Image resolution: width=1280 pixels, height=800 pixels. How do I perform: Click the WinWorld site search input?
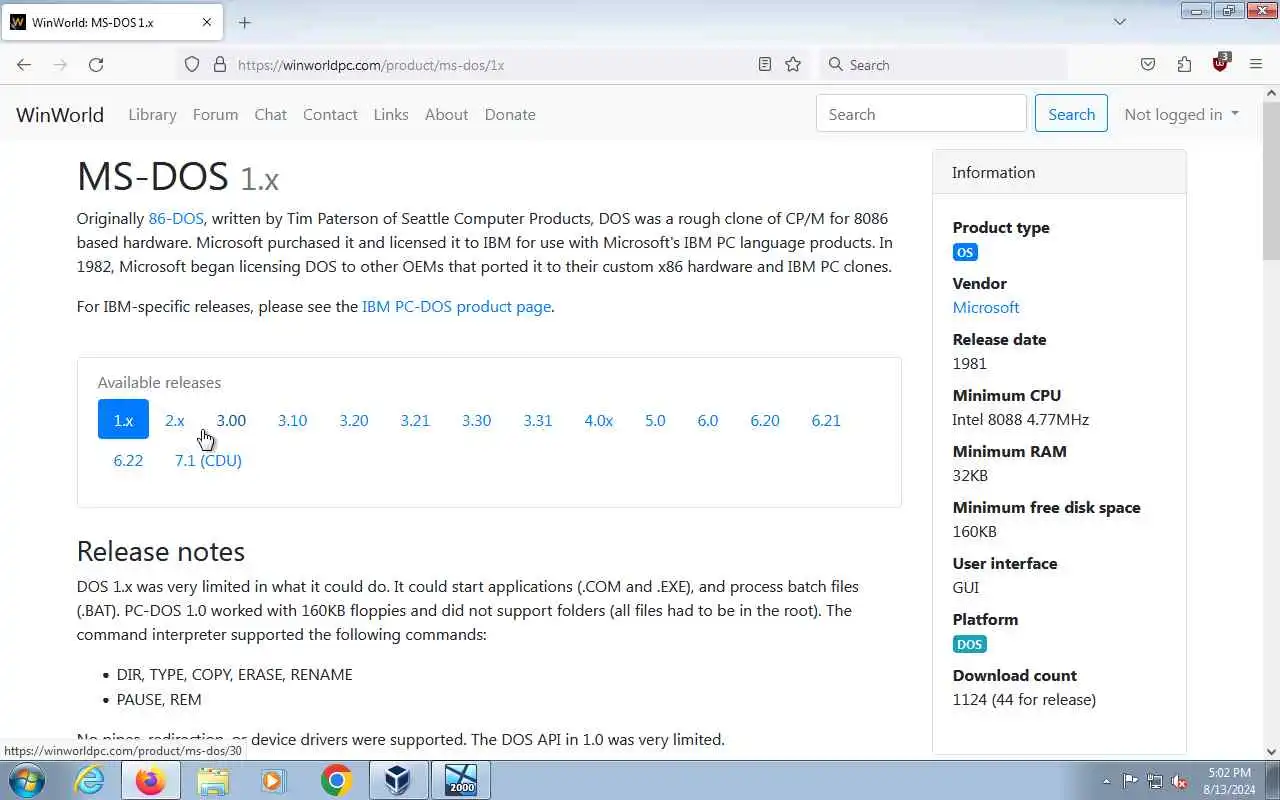click(921, 114)
